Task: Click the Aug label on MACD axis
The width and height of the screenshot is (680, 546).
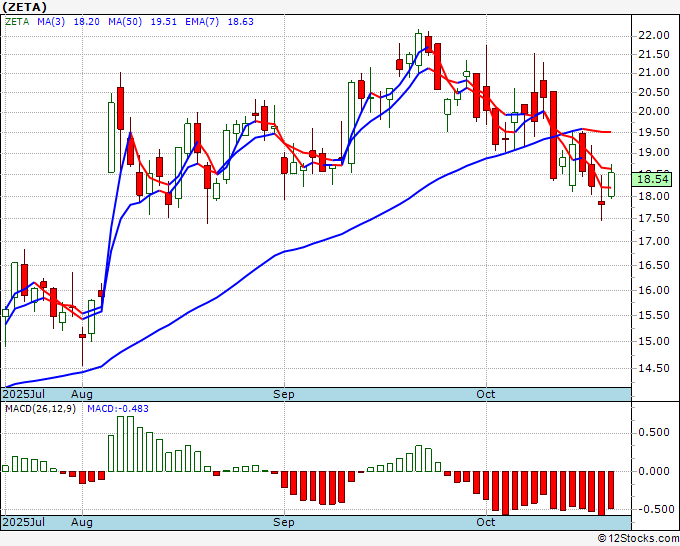Action: click(82, 522)
